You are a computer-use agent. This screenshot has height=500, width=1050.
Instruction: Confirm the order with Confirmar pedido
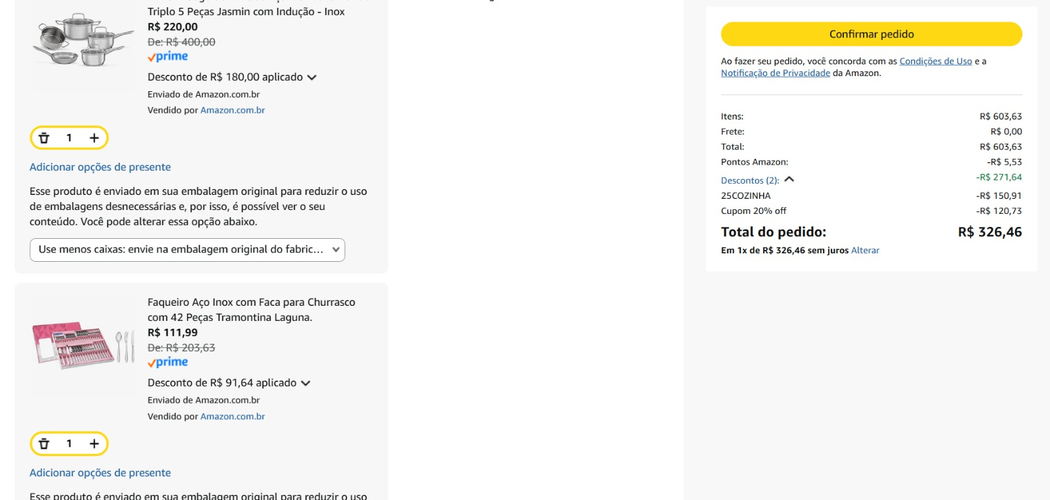click(871, 34)
